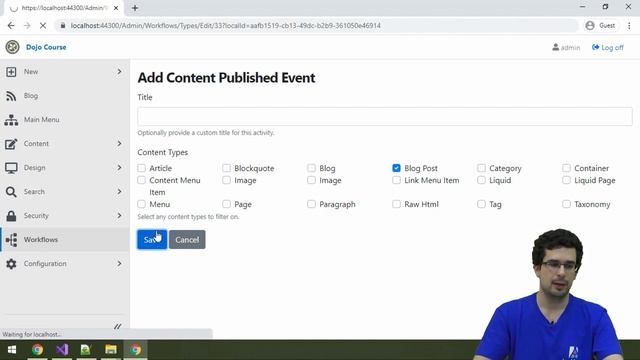Focus the browser address bar URL
Viewport: 640px width, 360px height.
226,25
